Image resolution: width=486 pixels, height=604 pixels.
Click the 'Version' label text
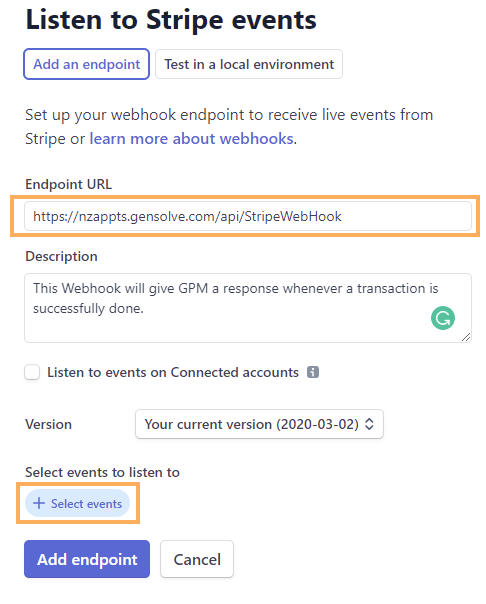[x=49, y=424]
